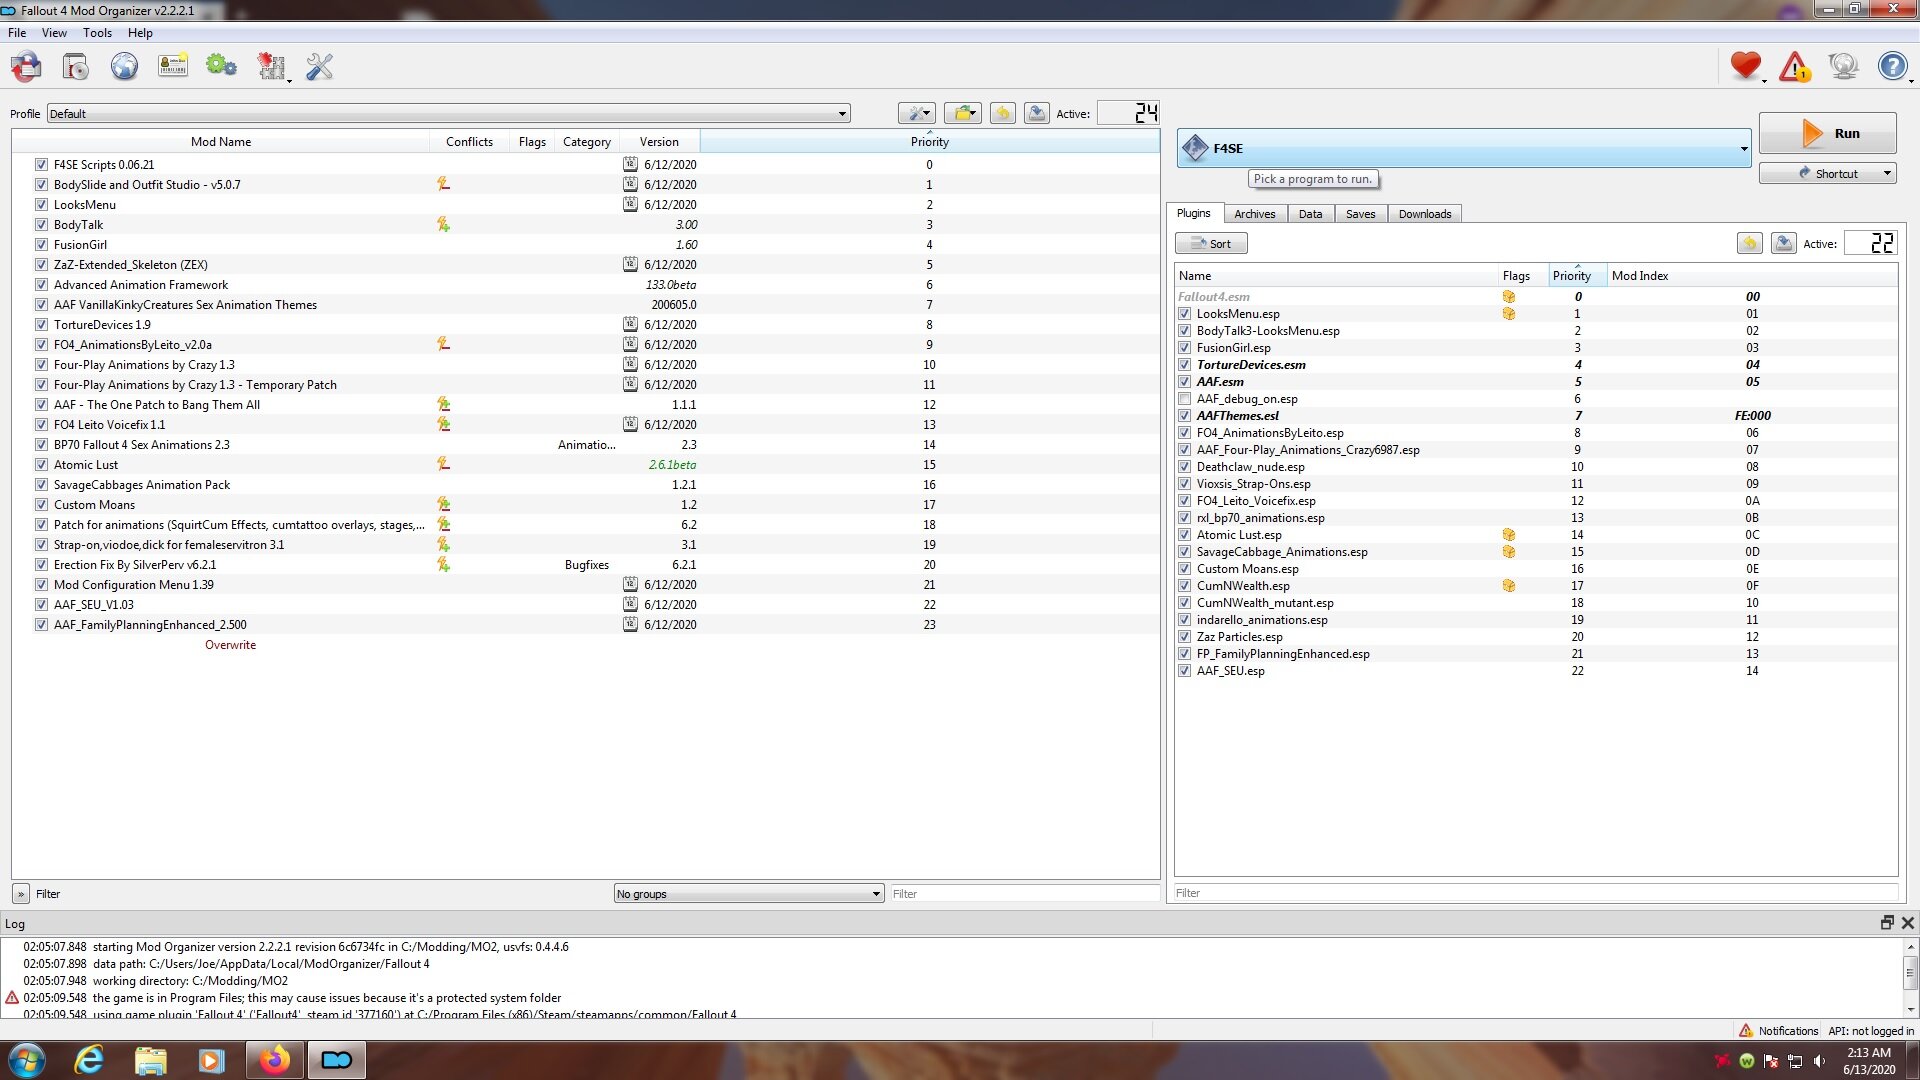Click the plugin list Filter field
The image size is (1920, 1080).
tap(1535, 893)
